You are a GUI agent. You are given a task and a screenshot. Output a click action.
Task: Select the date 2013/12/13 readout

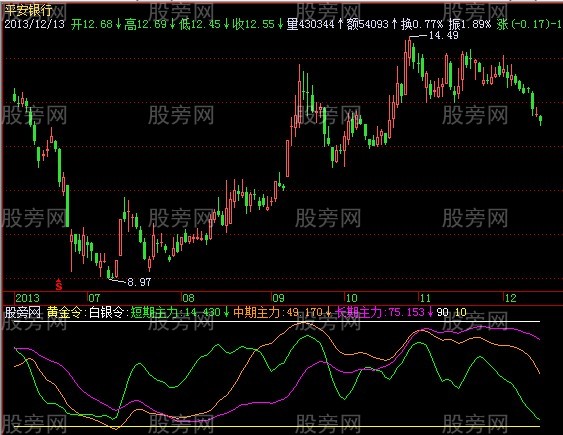pyautogui.click(x=34, y=24)
